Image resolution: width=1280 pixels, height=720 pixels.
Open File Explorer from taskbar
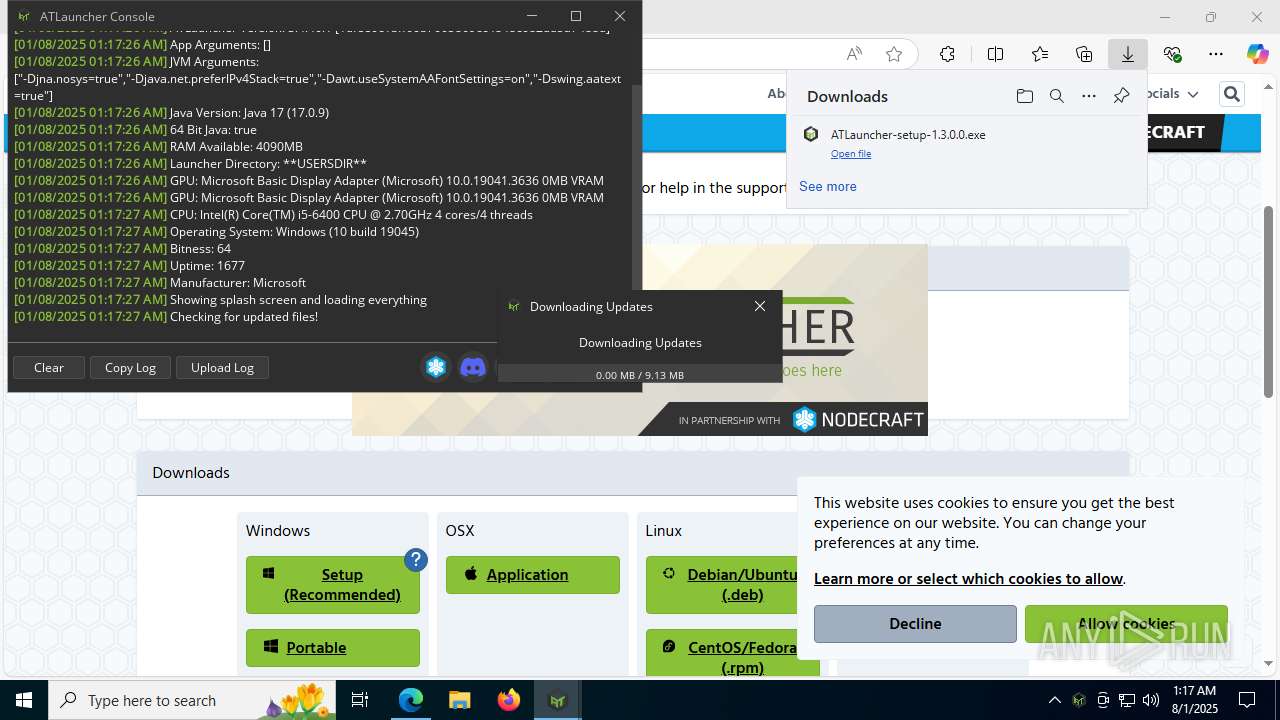click(459, 700)
